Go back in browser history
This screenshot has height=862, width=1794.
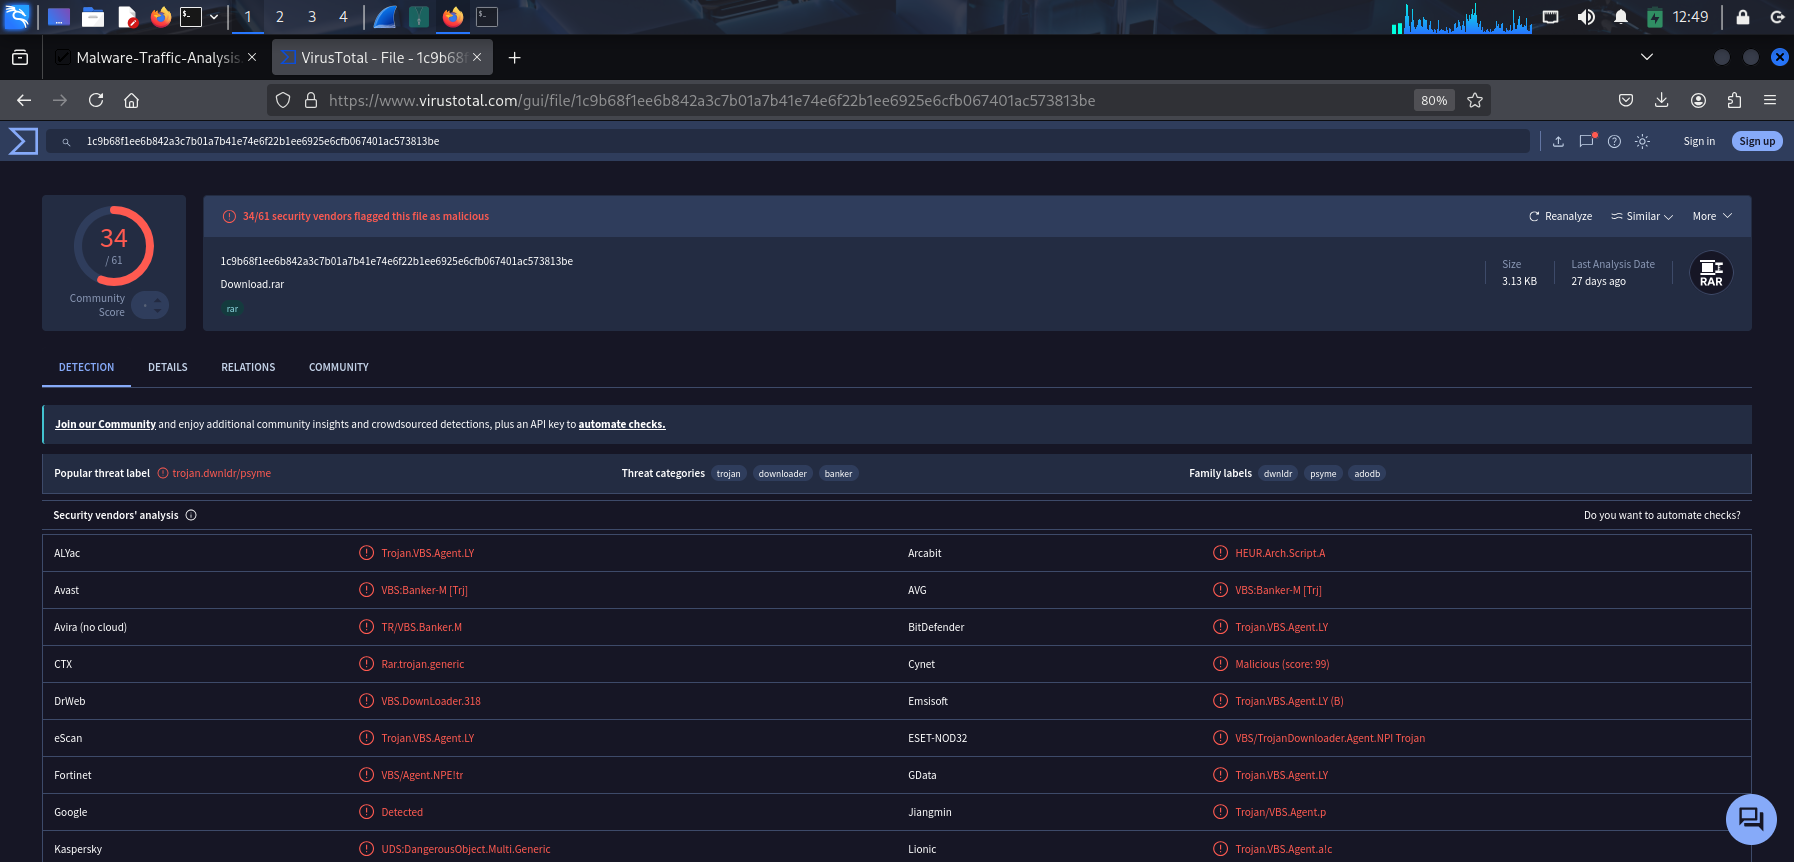[24, 100]
